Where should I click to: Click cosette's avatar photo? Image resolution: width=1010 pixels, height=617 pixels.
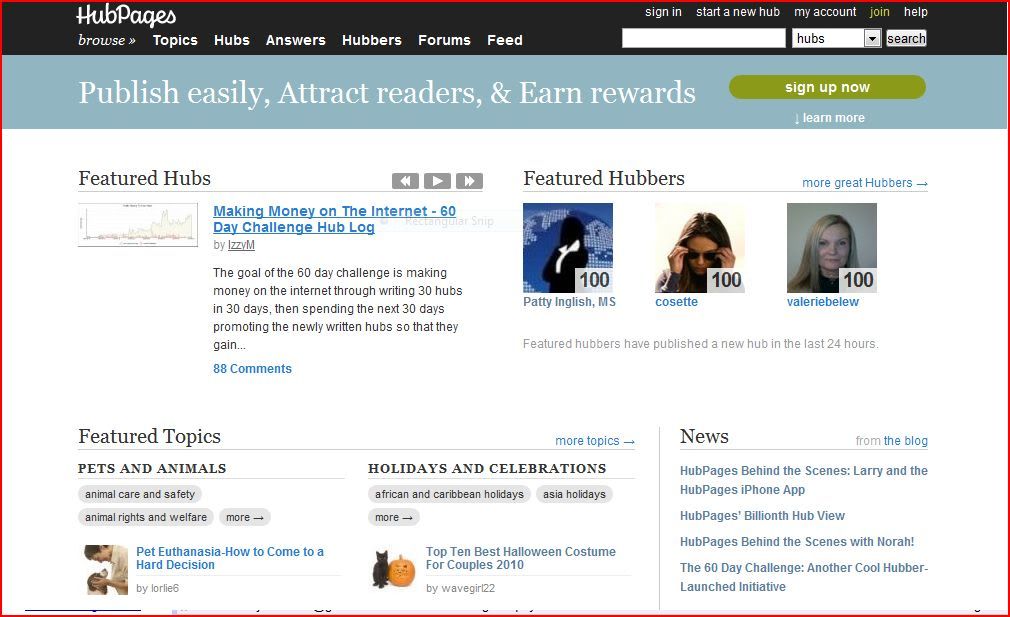700,248
